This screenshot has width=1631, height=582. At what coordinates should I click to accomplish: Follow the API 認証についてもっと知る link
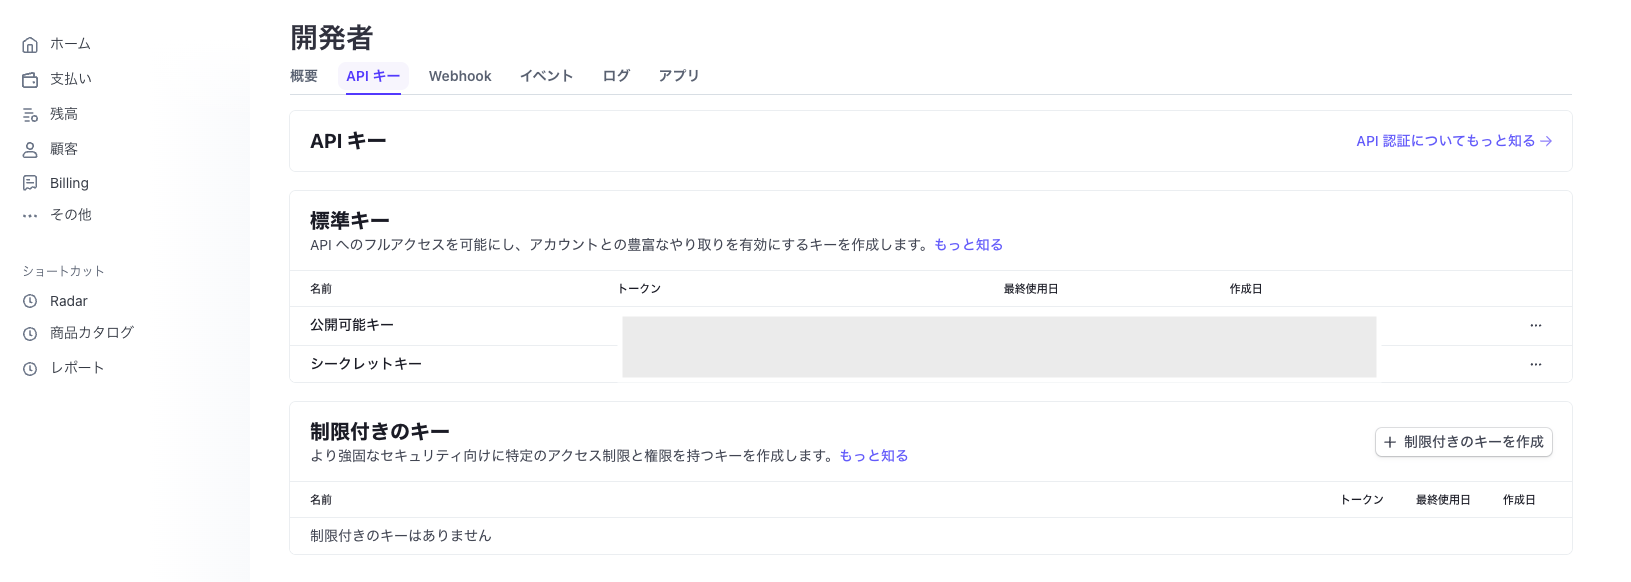tap(1453, 141)
